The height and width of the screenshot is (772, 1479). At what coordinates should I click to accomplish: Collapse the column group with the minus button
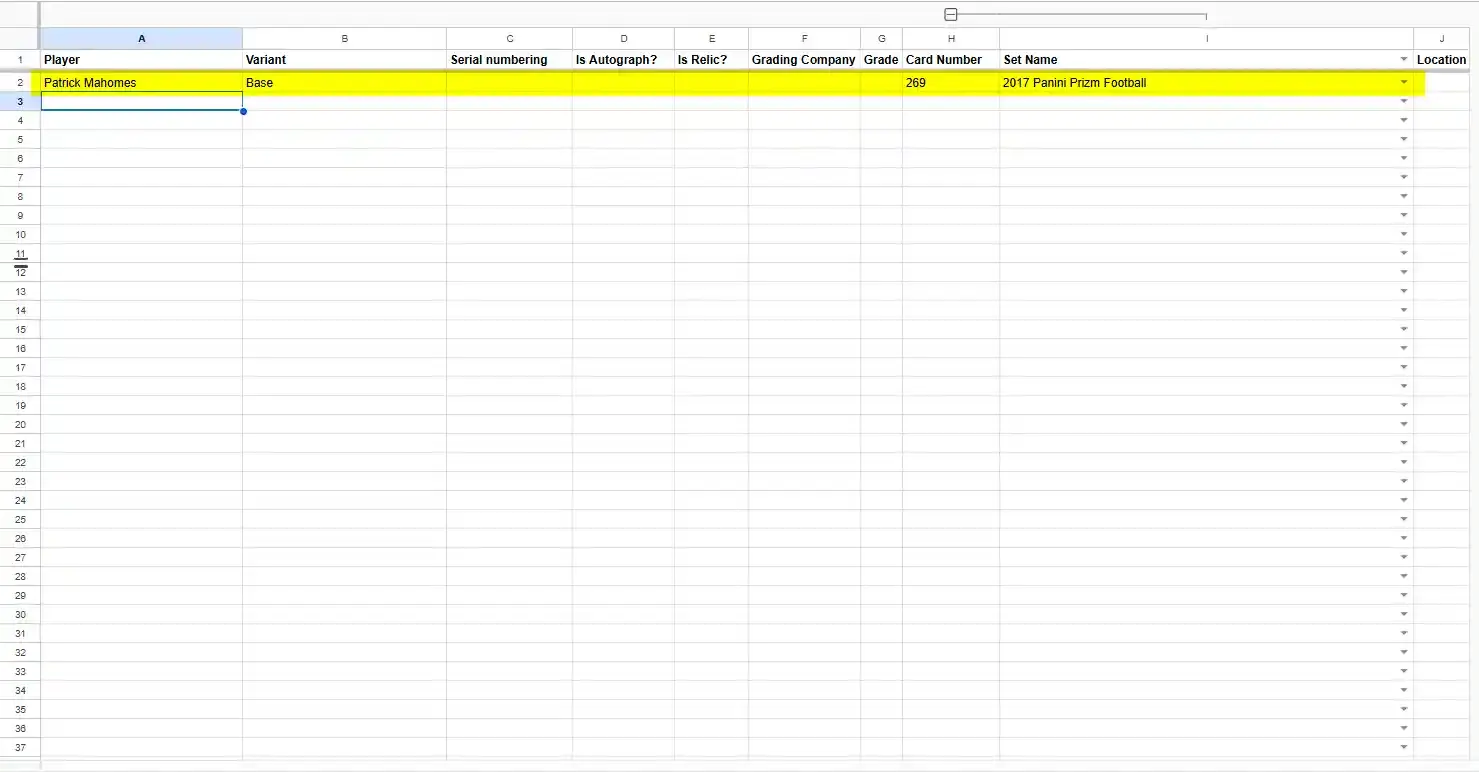tap(951, 15)
